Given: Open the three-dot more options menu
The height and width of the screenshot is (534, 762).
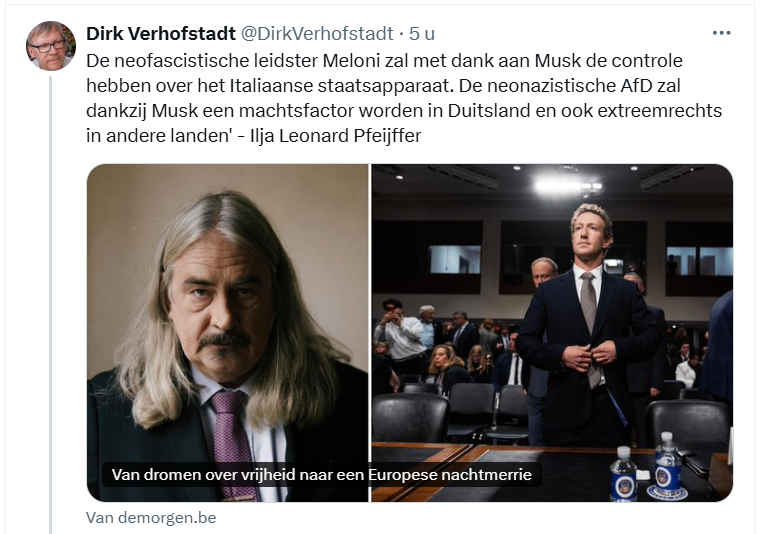Looking at the screenshot, I should pos(721,33).
